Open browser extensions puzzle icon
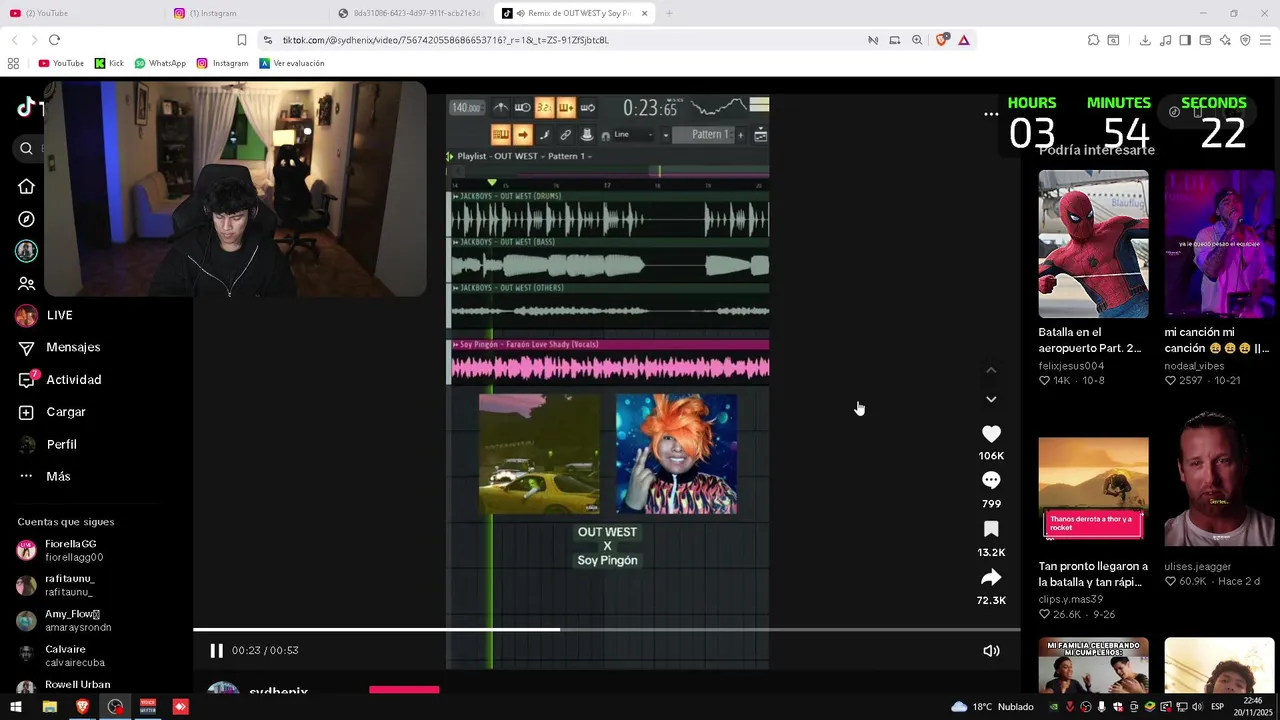Screen dimensions: 1280x720 tap(1093, 40)
